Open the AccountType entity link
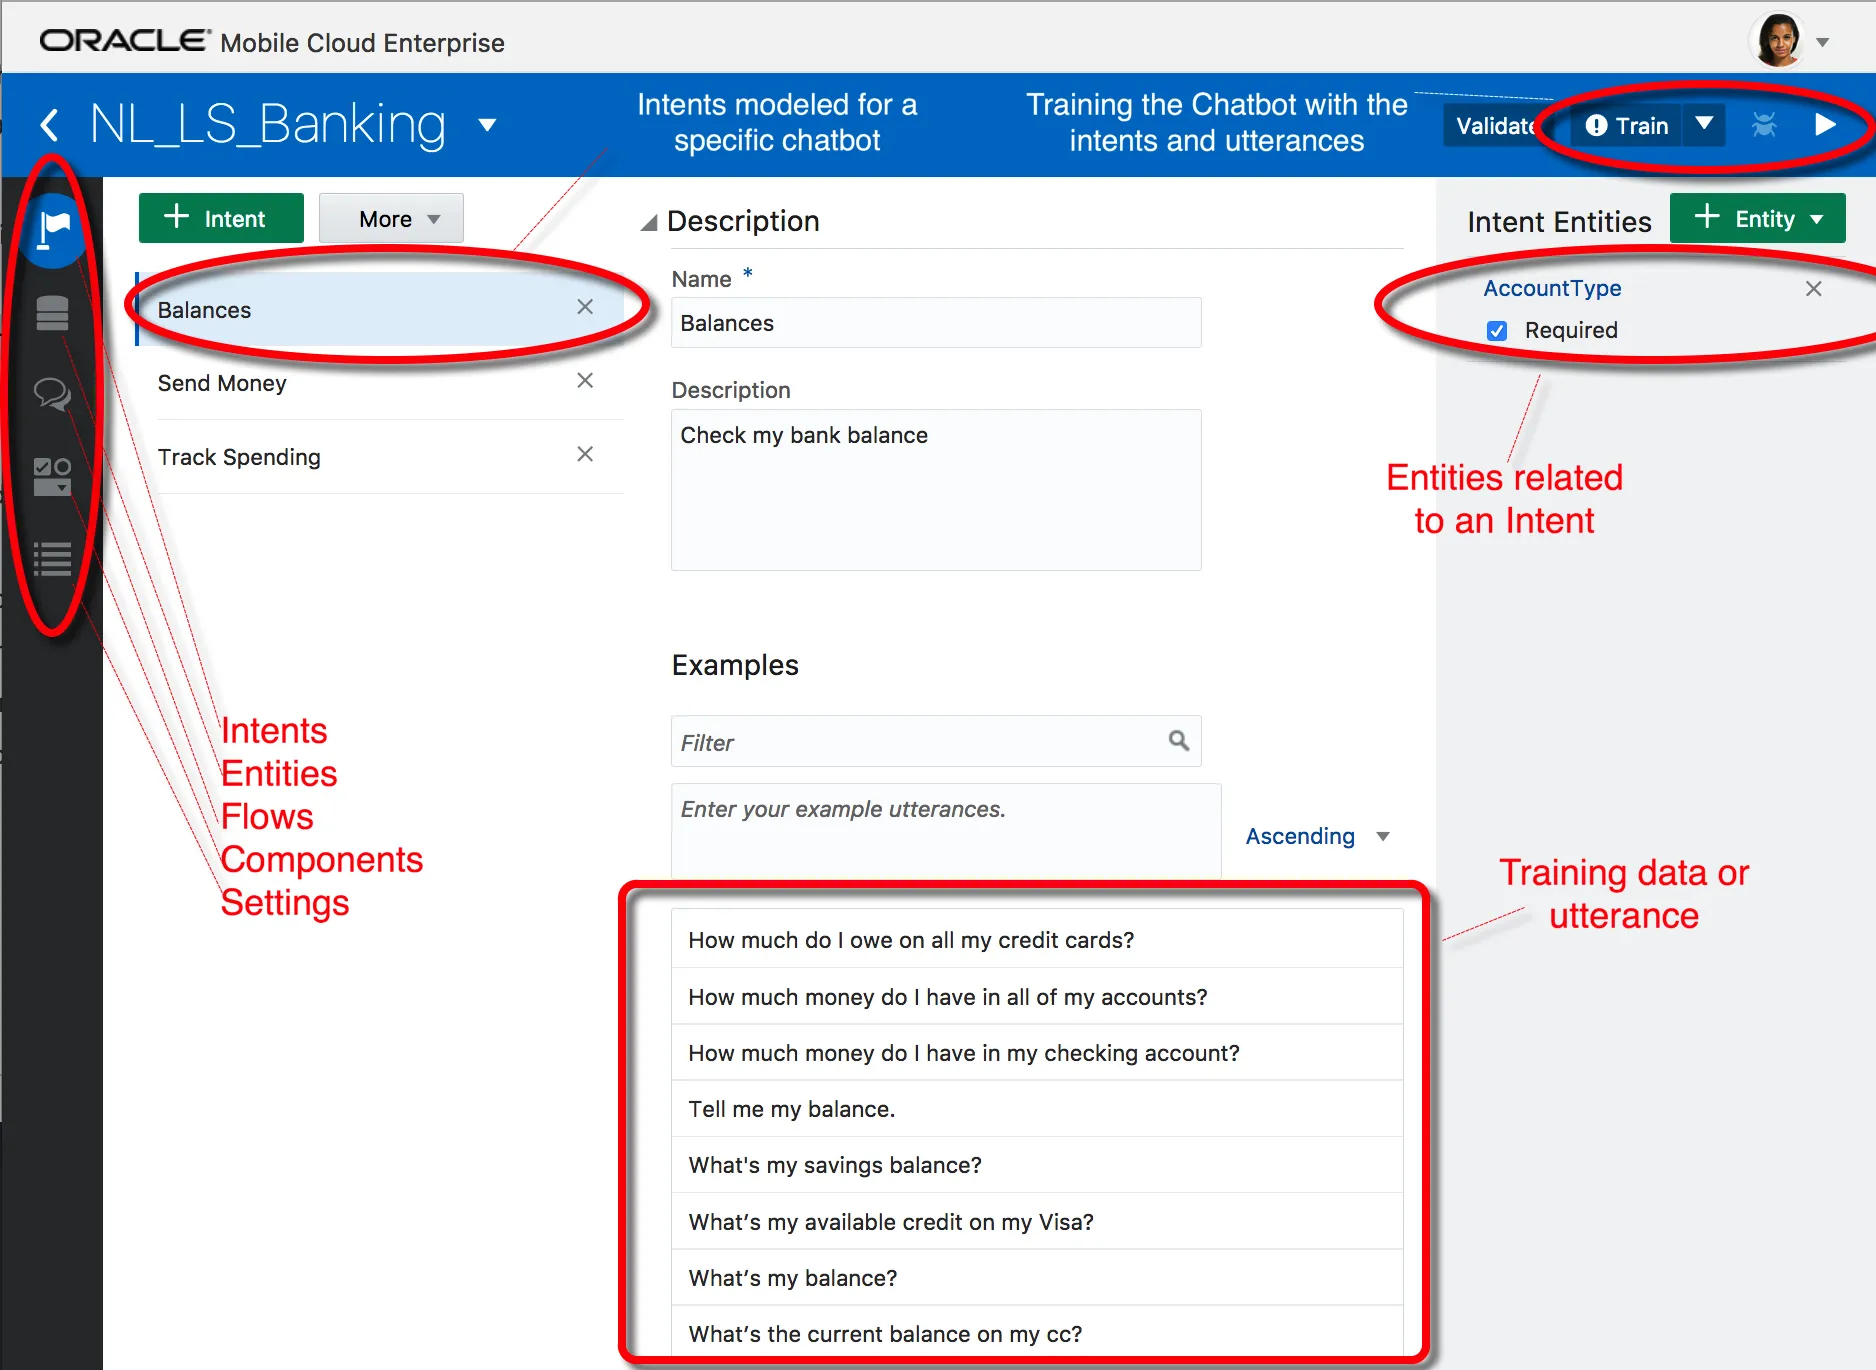 point(1552,288)
